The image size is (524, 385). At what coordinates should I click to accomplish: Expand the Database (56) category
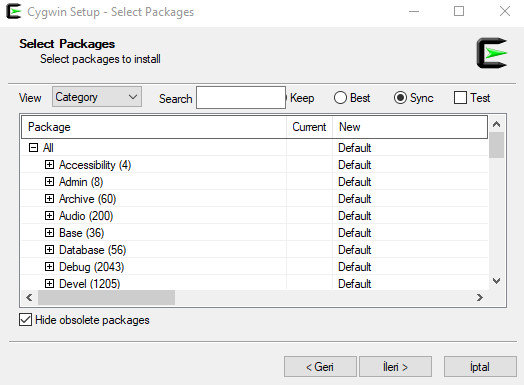click(49, 250)
